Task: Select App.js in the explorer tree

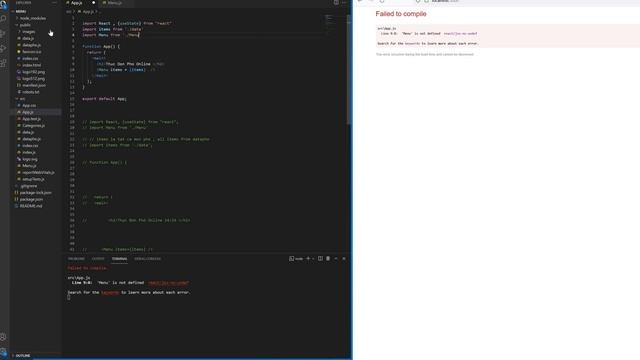Action: [x=28, y=112]
